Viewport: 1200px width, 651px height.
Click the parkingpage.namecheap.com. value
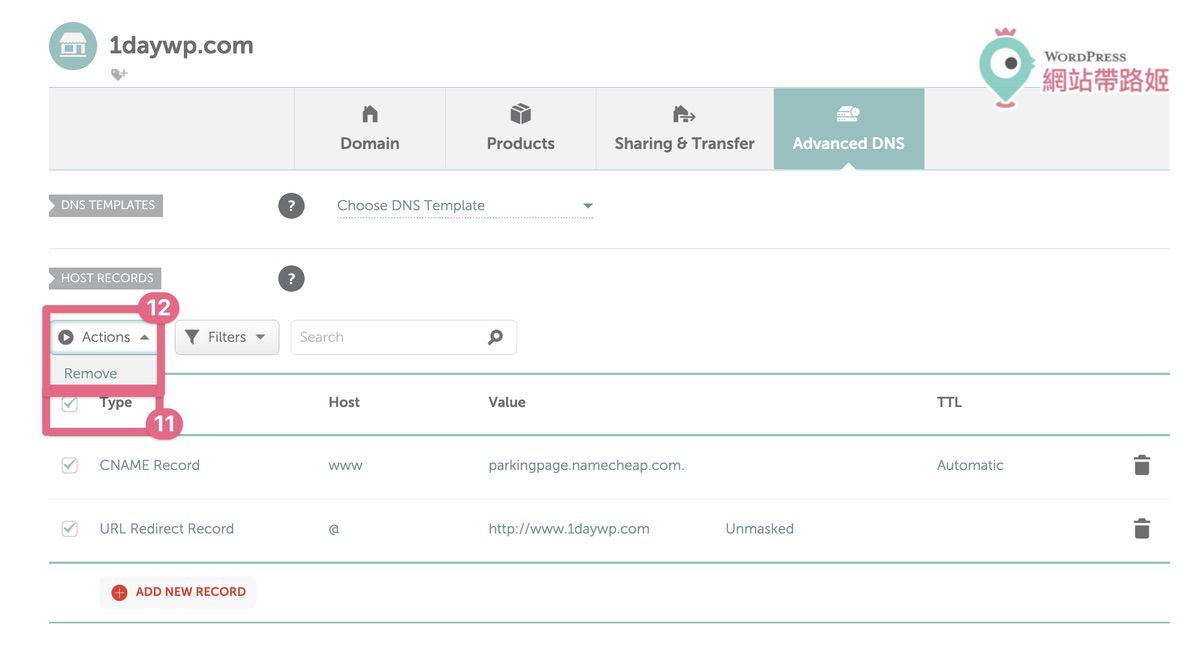[587, 465]
